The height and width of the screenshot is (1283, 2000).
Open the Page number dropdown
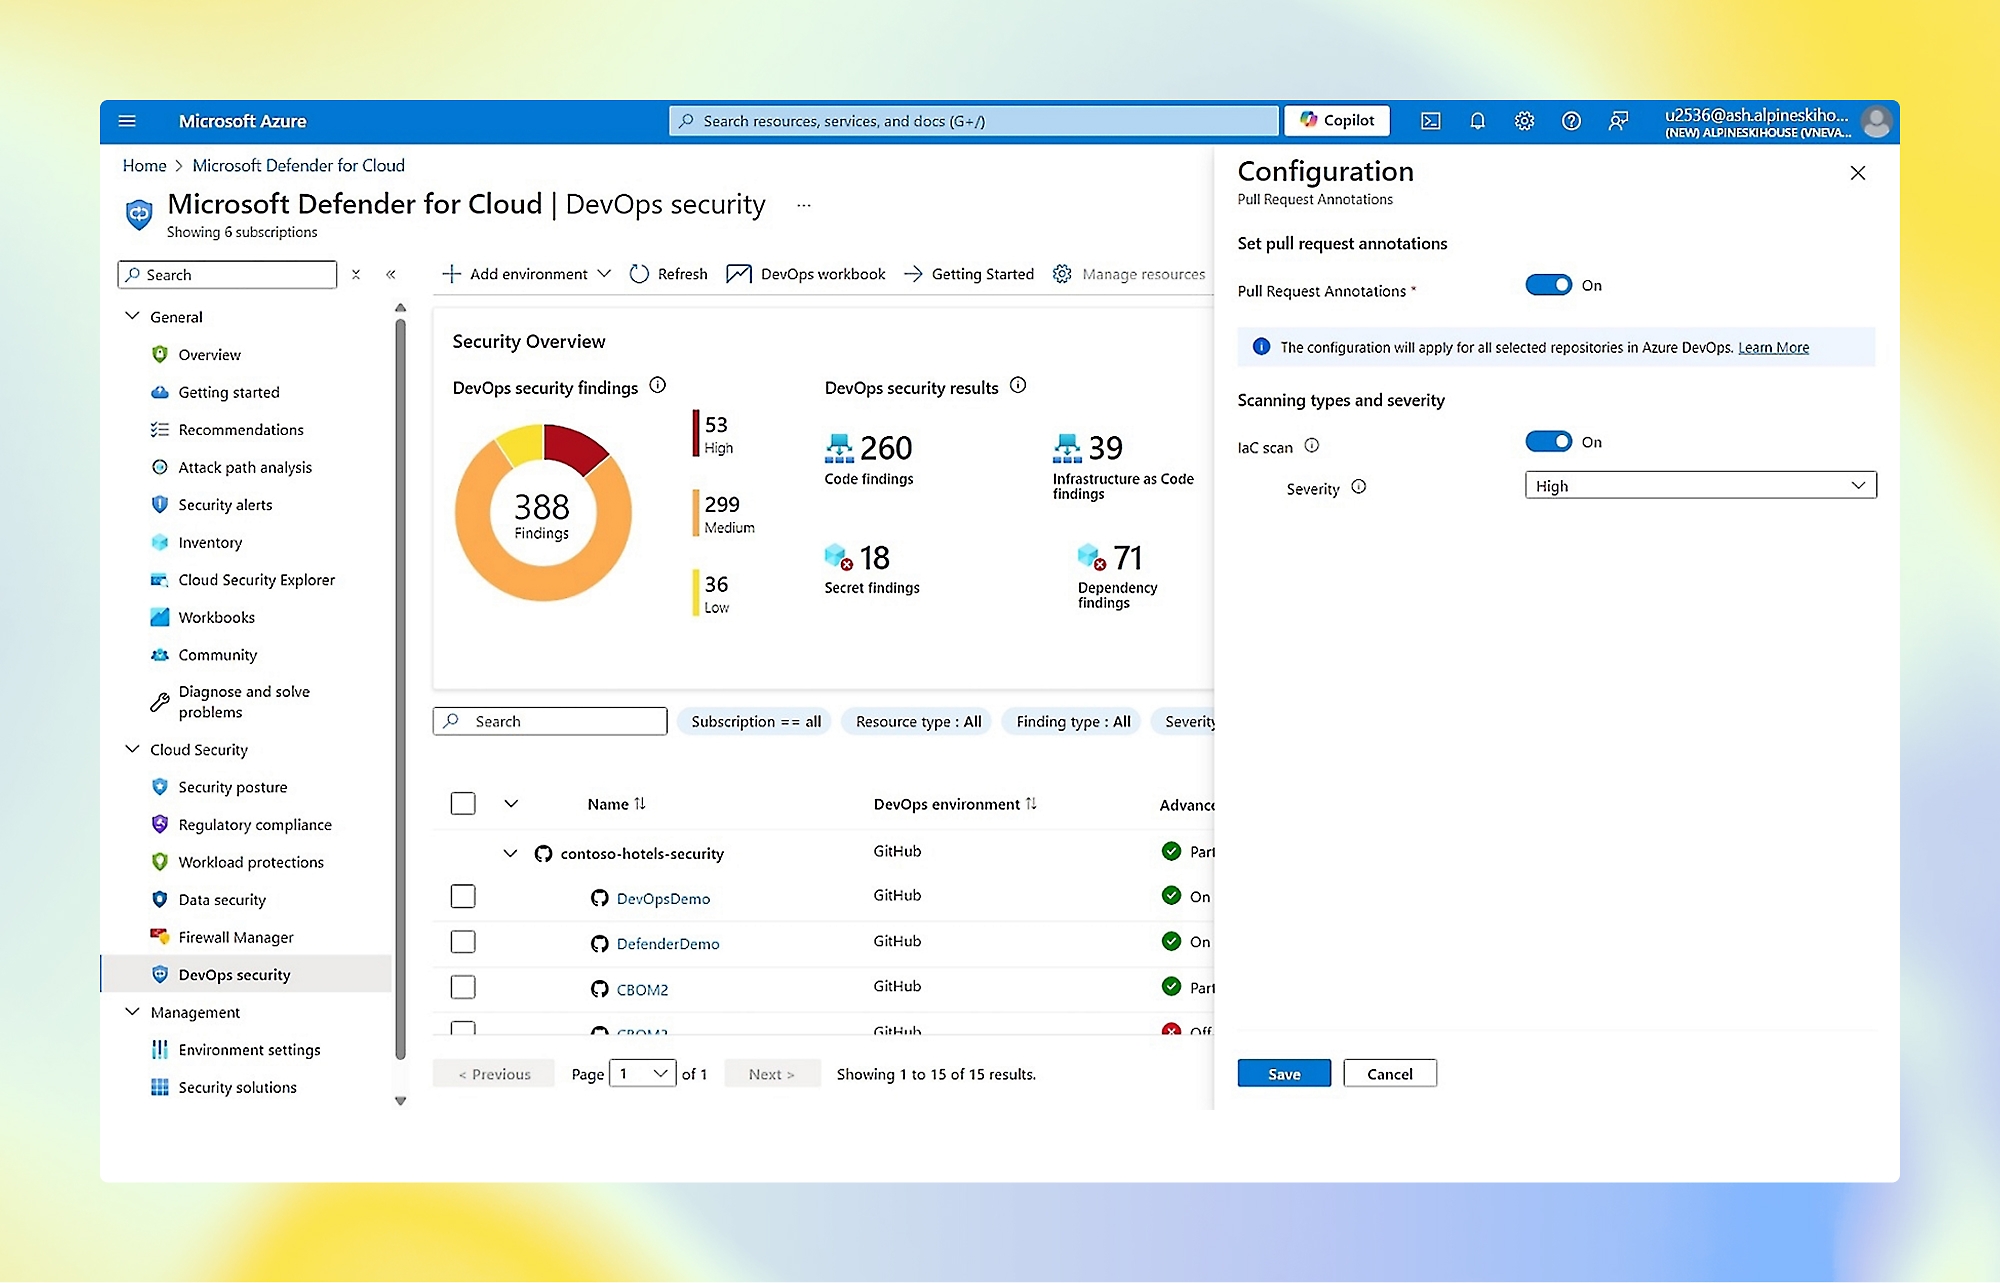tap(643, 1074)
